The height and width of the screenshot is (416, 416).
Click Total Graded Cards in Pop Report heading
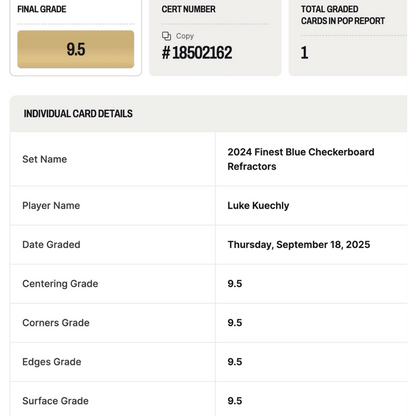(x=343, y=15)
